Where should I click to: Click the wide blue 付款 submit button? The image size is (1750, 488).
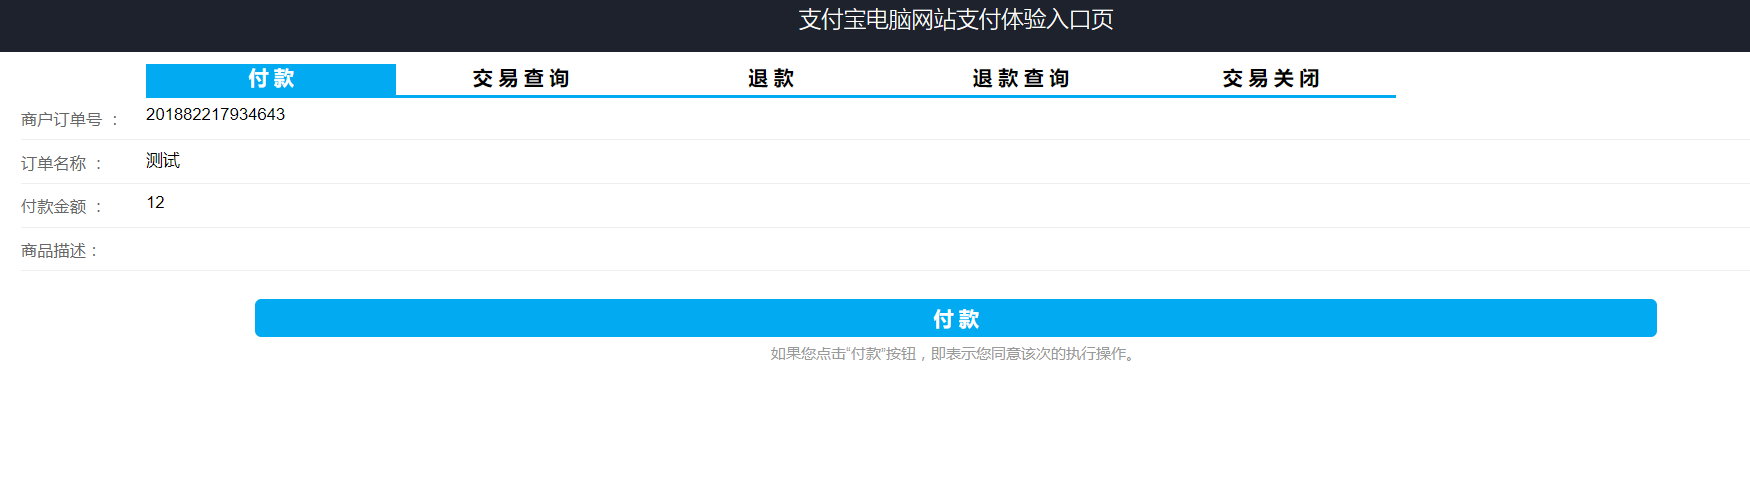tap(956, 318)
